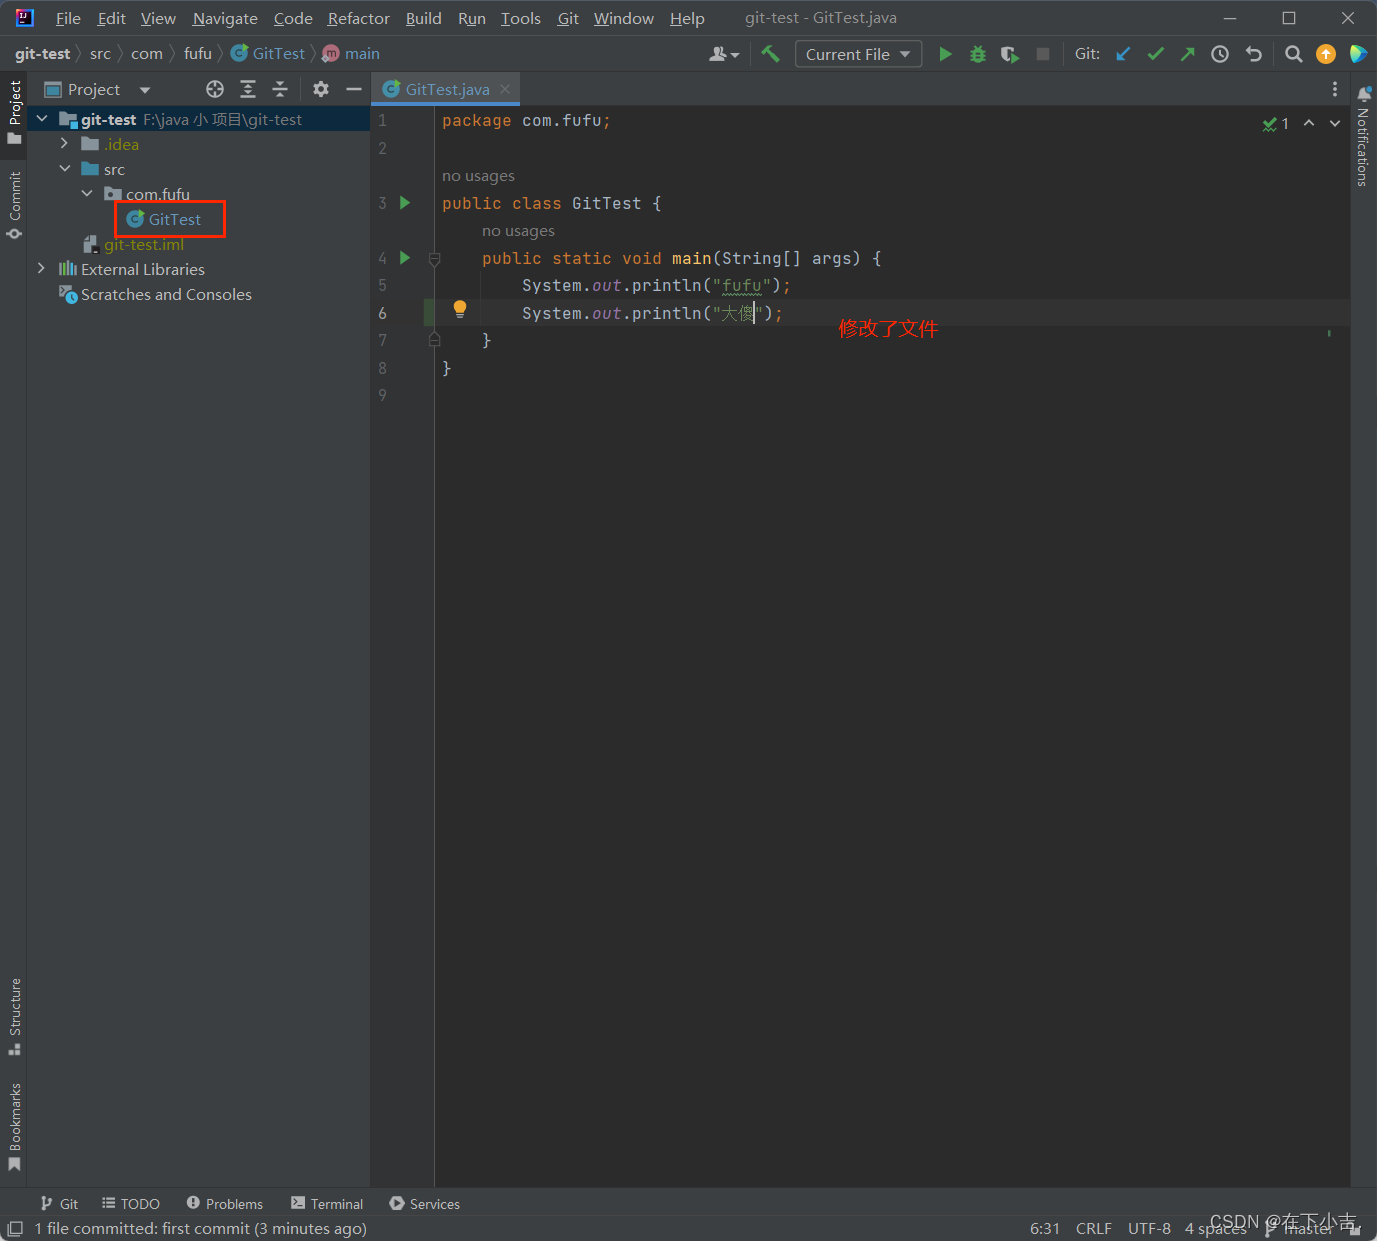Click the 6:31 caret position indicator
The width and height of the screenshot is (1377, 1241).
[1045, 1229]
